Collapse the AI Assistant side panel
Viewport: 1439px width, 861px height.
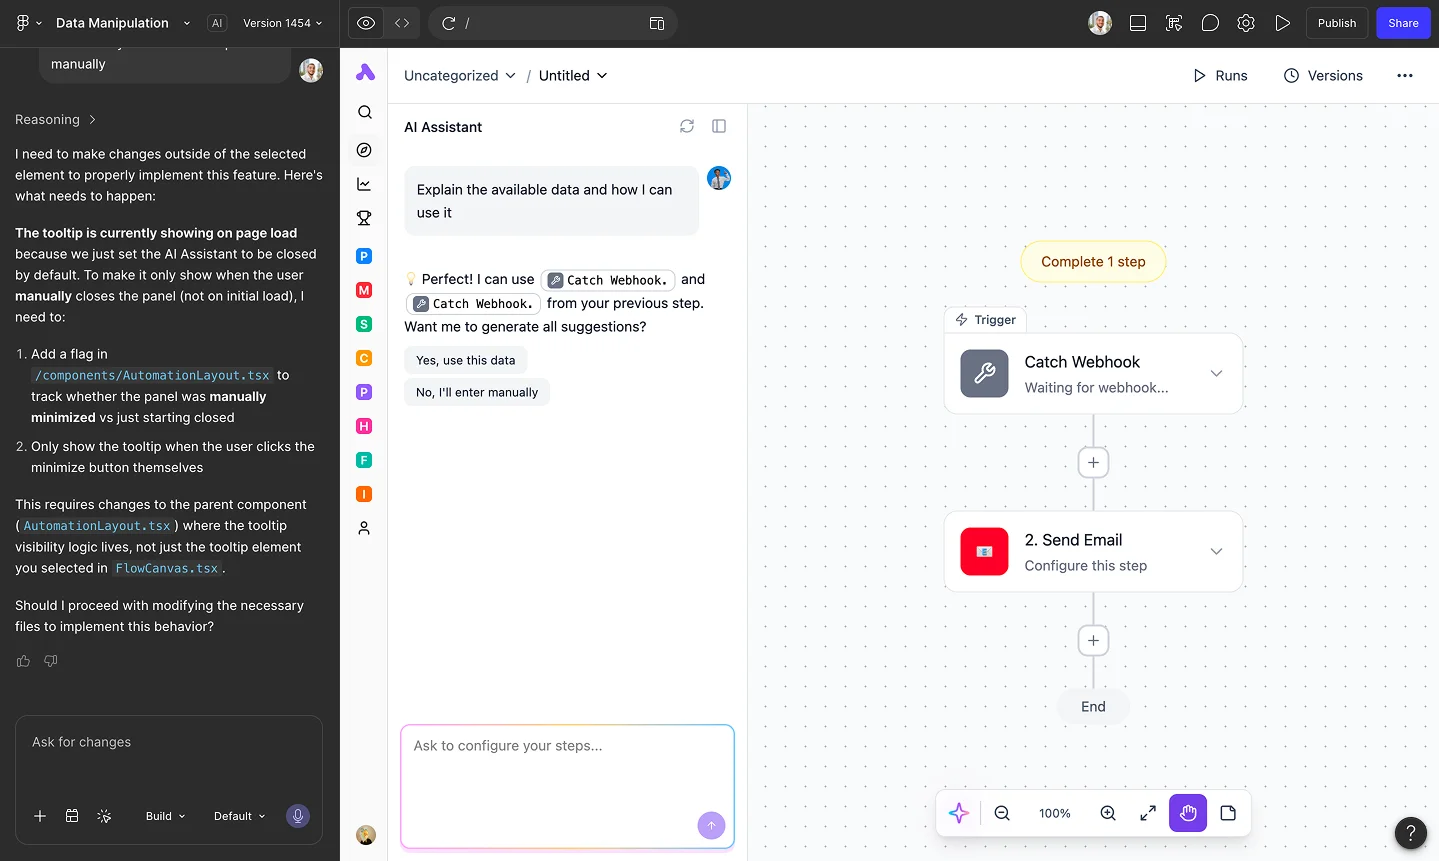pyautogui.click(x=719, y=126)
